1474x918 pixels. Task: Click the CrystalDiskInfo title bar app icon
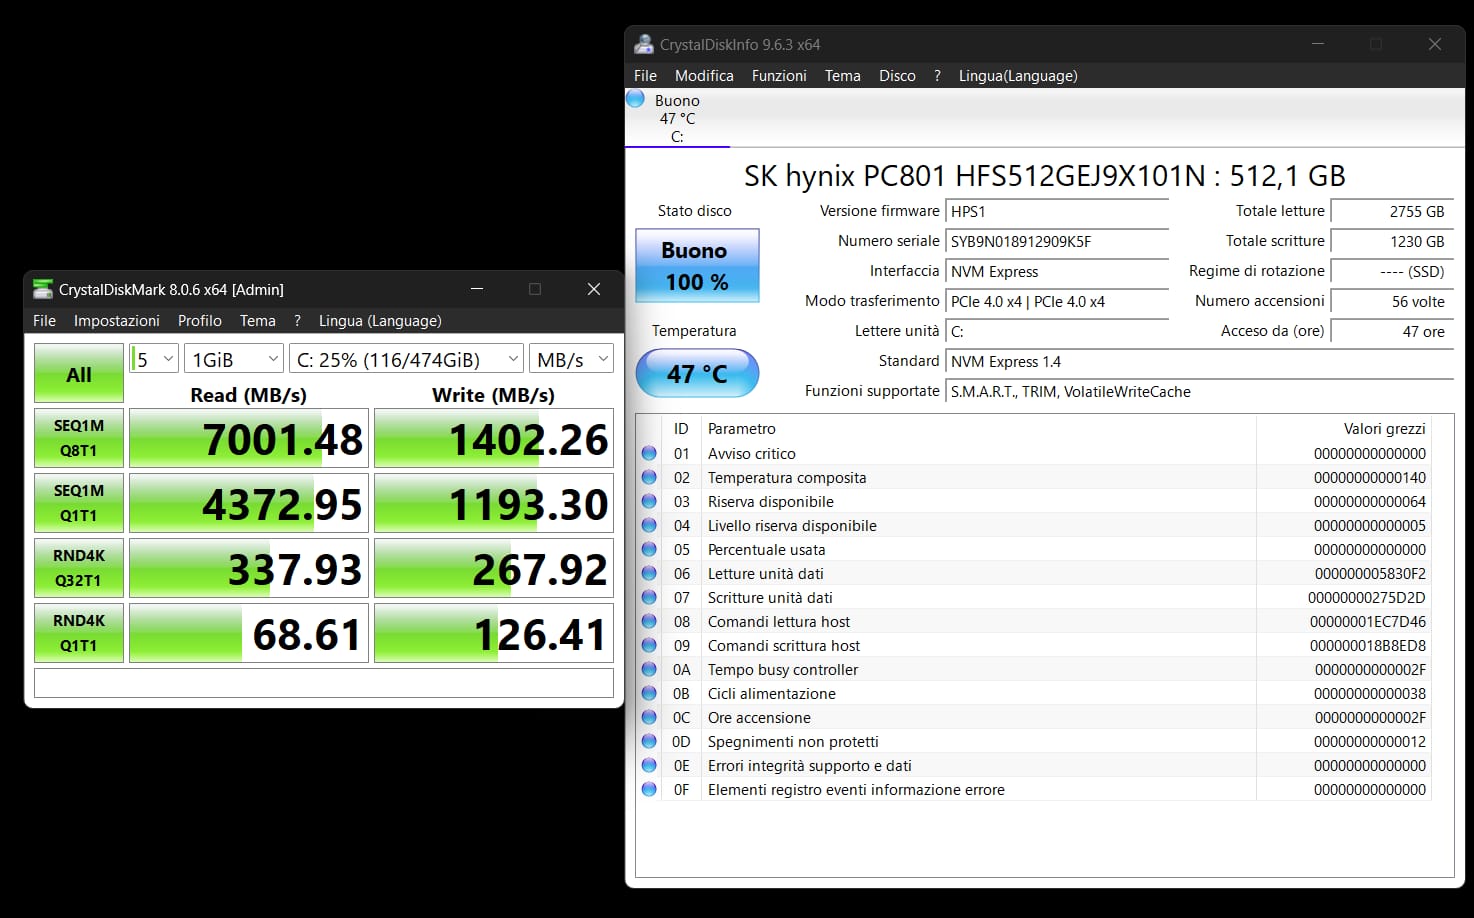coord(644,44)
